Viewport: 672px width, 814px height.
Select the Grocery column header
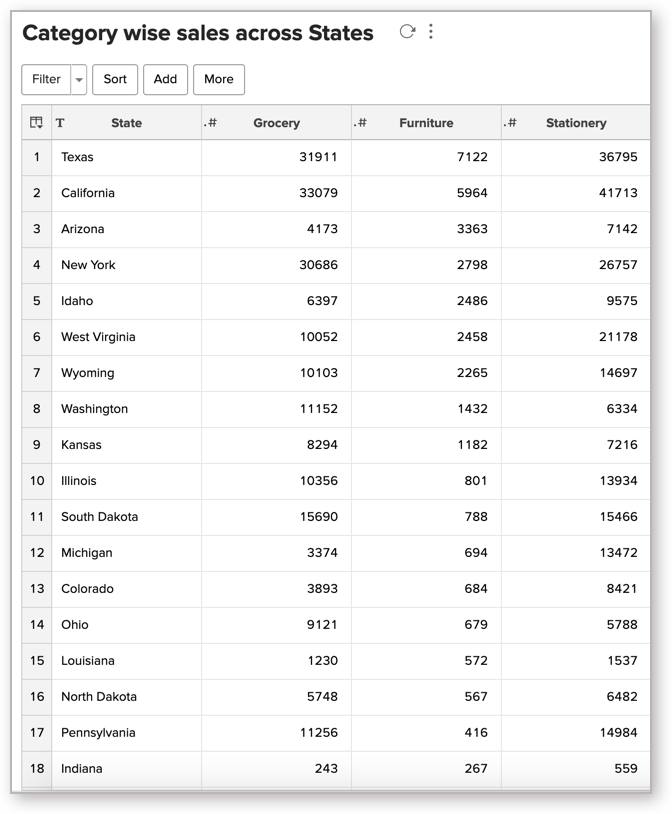pyautogui.click(x=276, y=123)
